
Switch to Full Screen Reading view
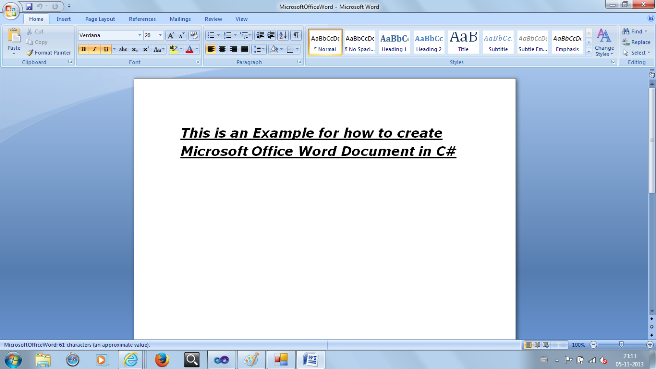tap(538, 345)
